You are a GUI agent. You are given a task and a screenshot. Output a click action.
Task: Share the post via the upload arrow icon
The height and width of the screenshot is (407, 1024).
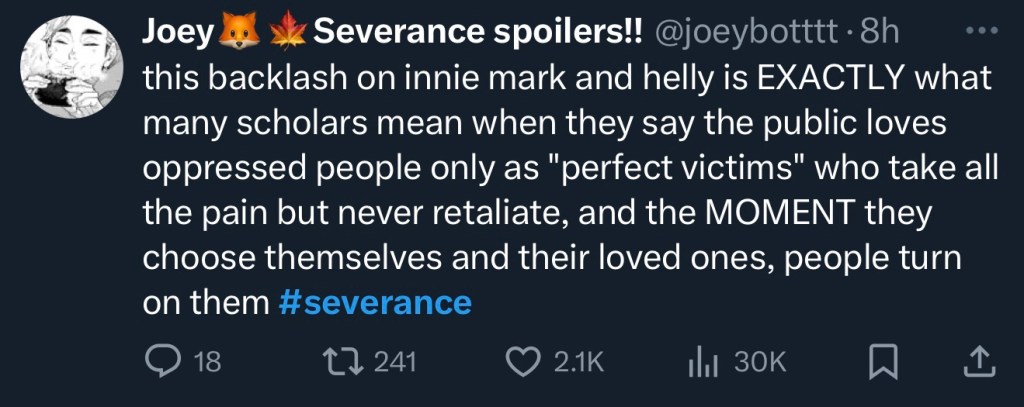[x=976, y=361]
